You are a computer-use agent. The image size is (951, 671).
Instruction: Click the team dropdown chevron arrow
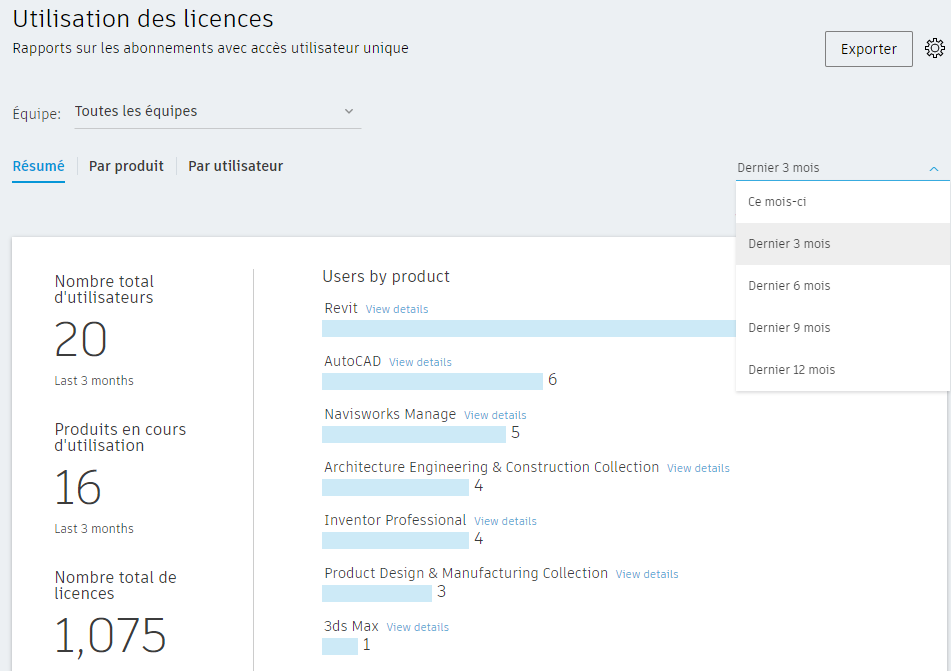(x=349, y=111)
